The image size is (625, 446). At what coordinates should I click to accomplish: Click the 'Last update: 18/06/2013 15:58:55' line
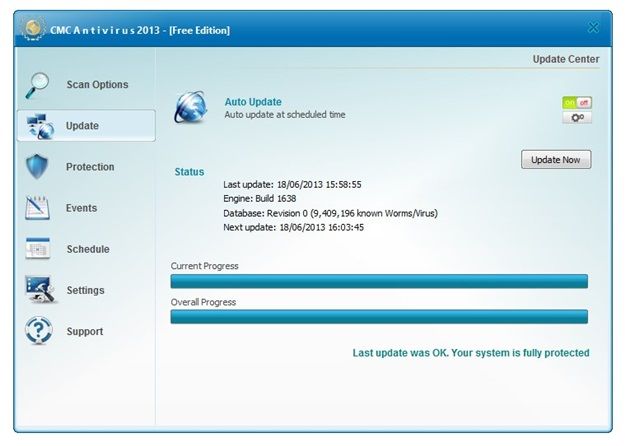[292, 184]
